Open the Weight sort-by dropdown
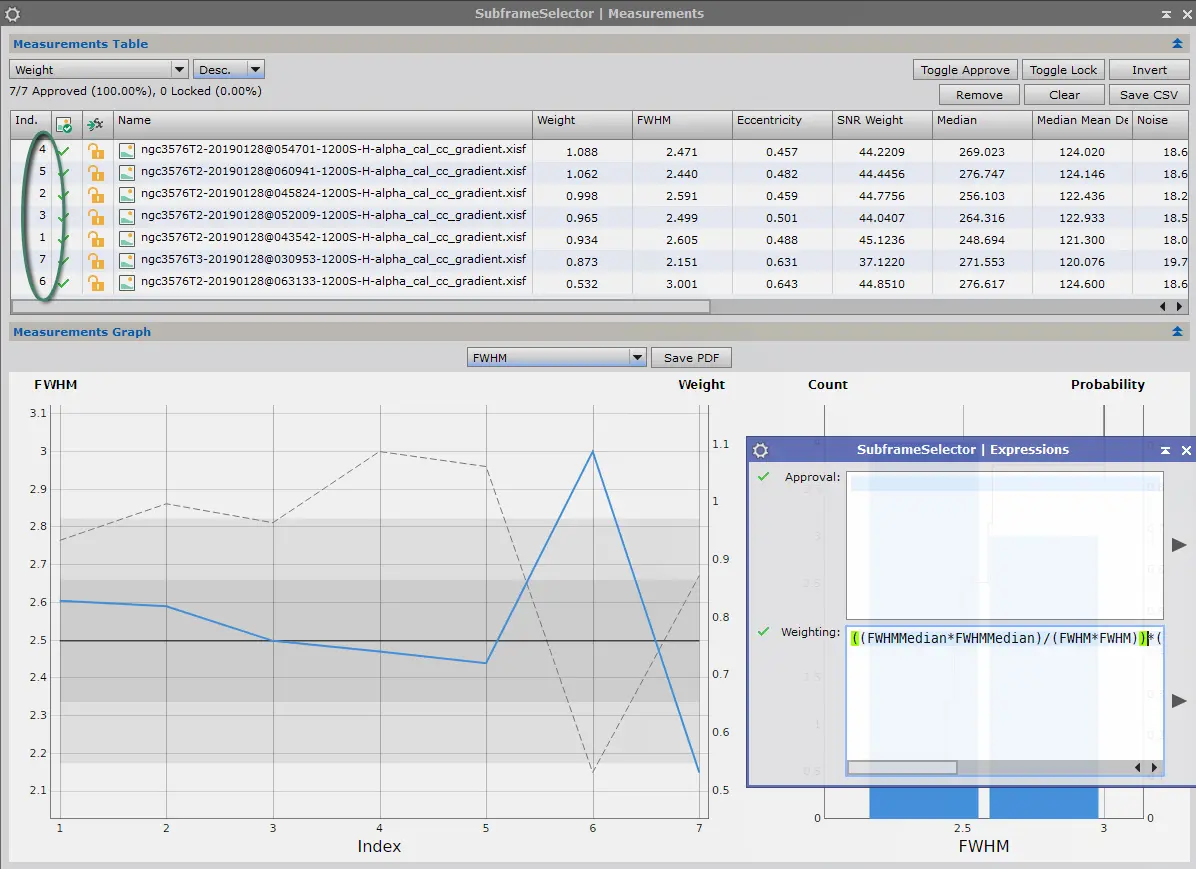The width and height of the screenshot is (1196, 869). pyautogui.click(x=98, y=69)
